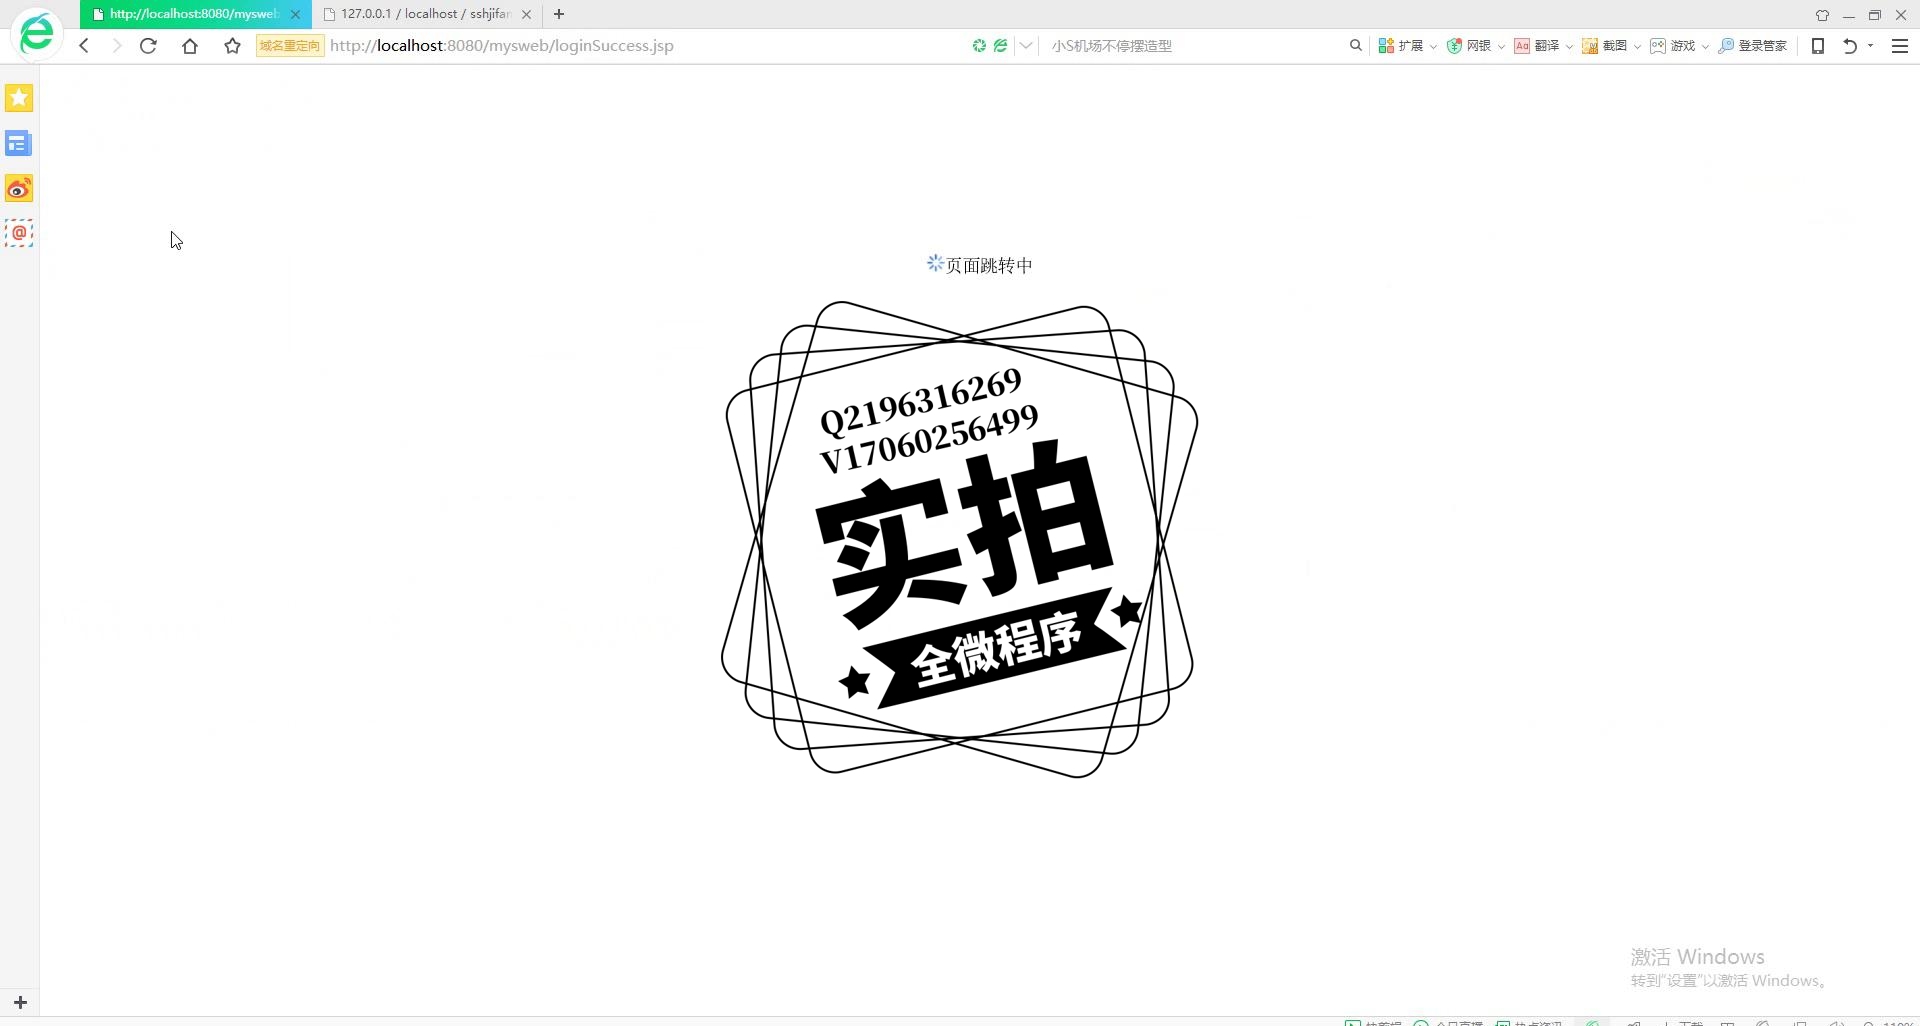Click the 域名重定向 badge in address bar

click(290, 46)
